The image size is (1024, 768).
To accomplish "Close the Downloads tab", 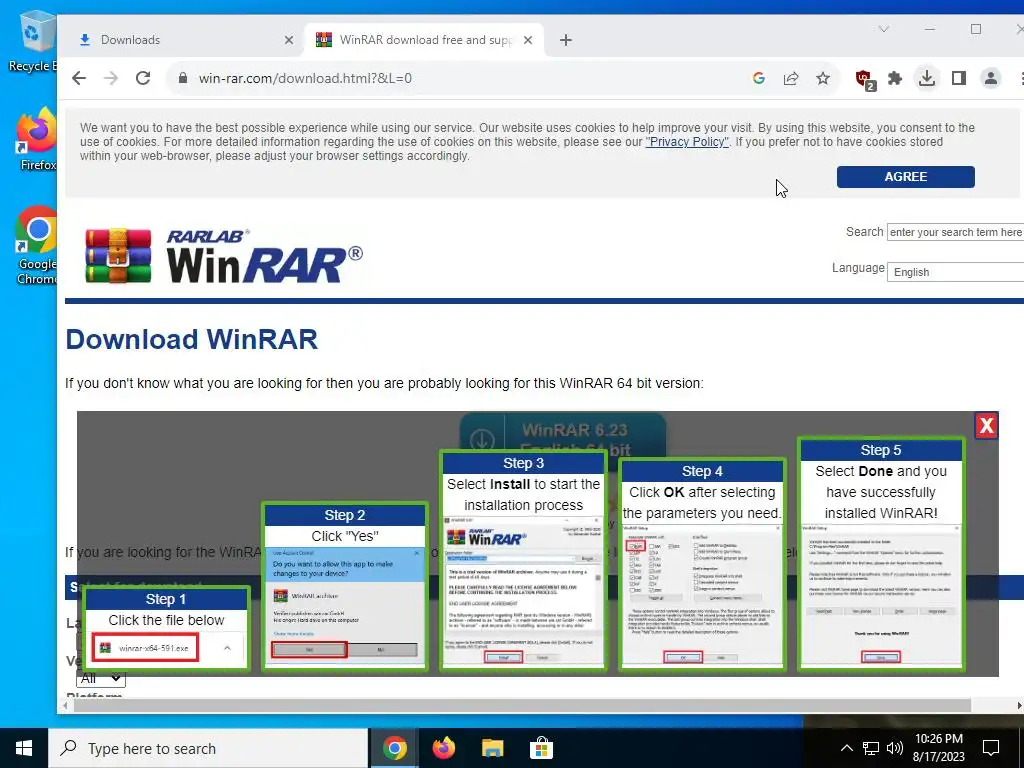I will pyautogui.click(x=289, y=40).
